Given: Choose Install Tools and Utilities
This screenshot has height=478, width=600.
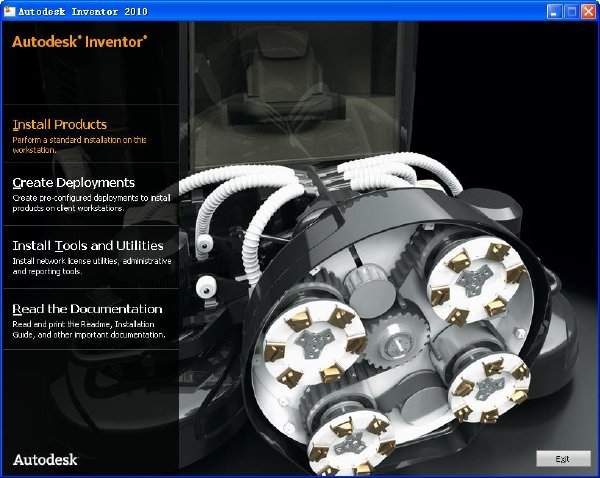Looking at the screenshot, I should [x=88, y=245].
